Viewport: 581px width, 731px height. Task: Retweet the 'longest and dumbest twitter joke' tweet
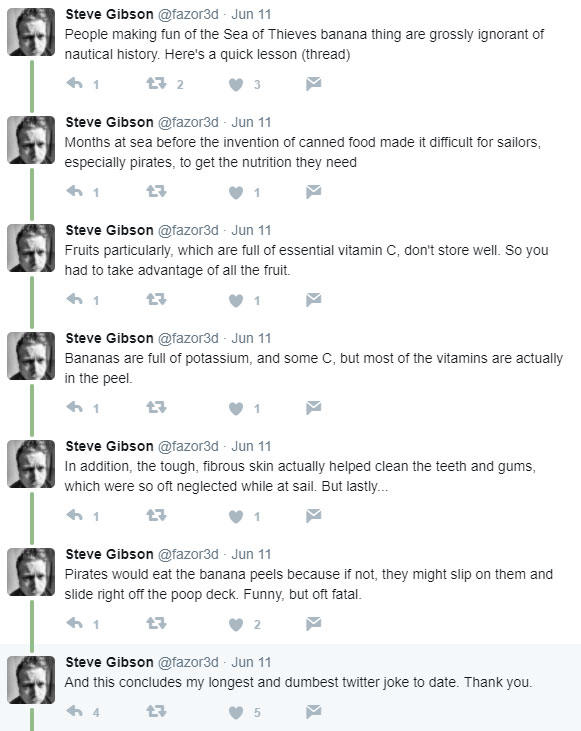point(156,711)
